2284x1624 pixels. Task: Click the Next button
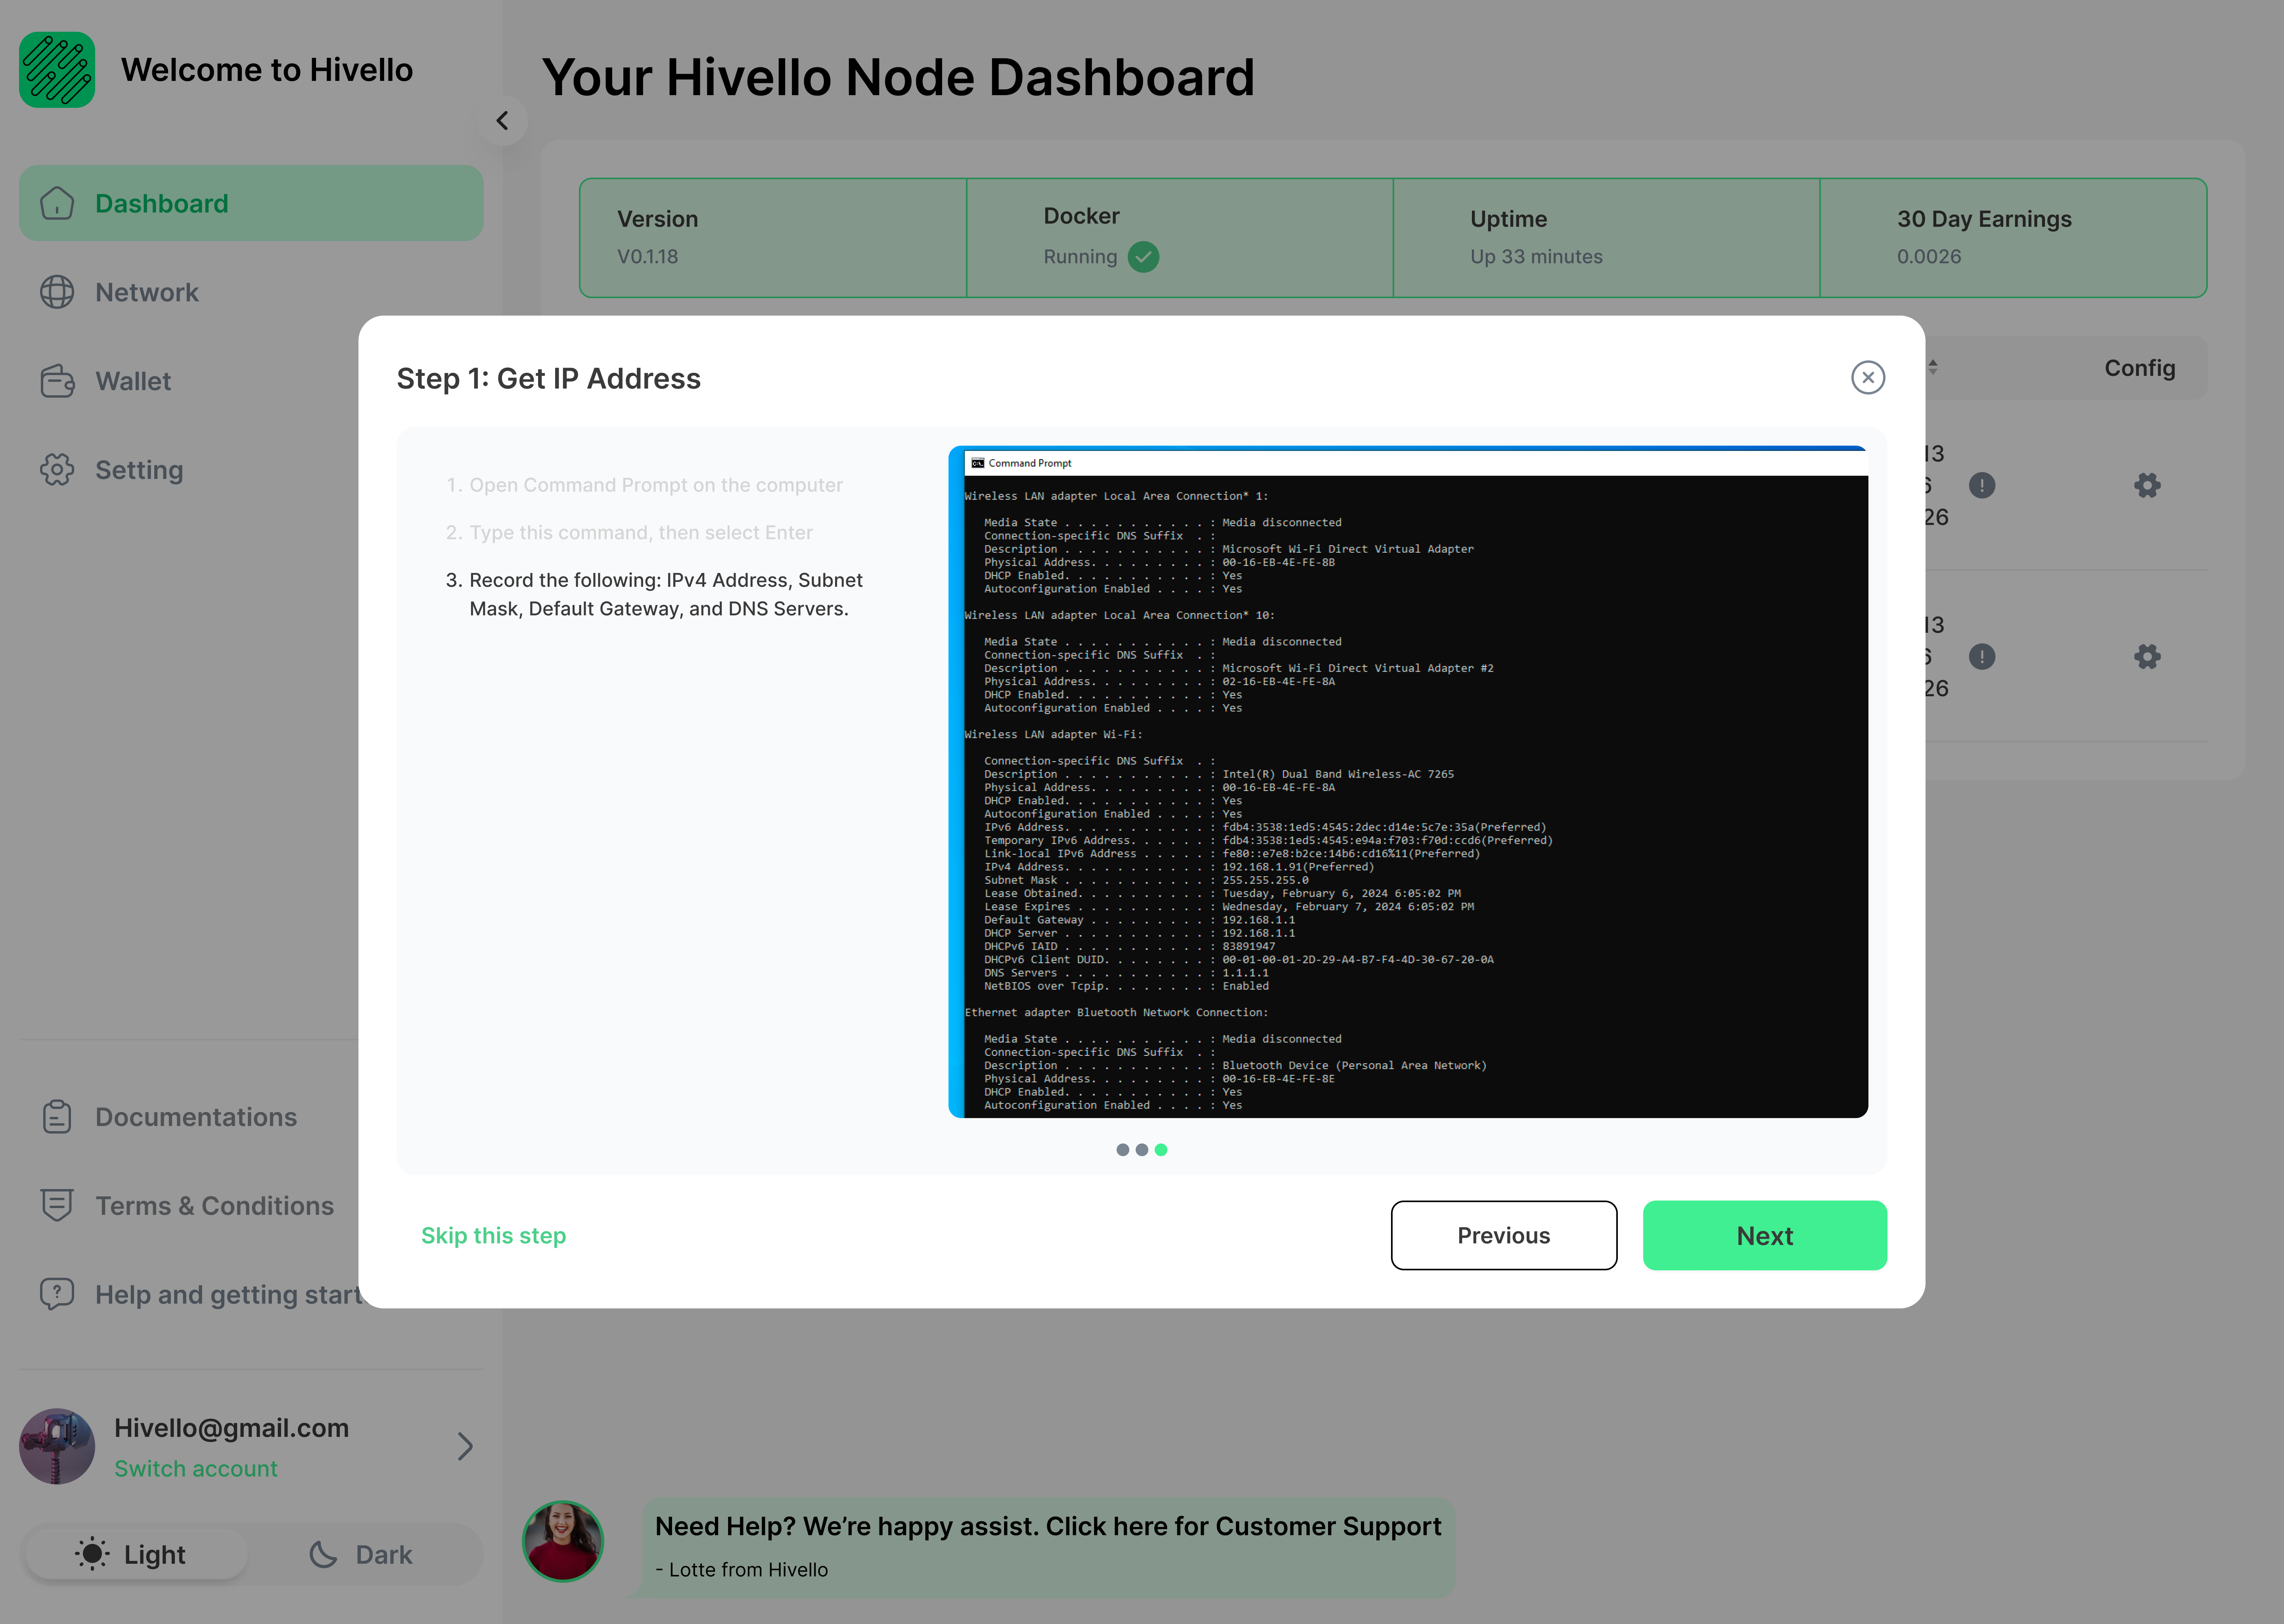click(1764, 1236)
